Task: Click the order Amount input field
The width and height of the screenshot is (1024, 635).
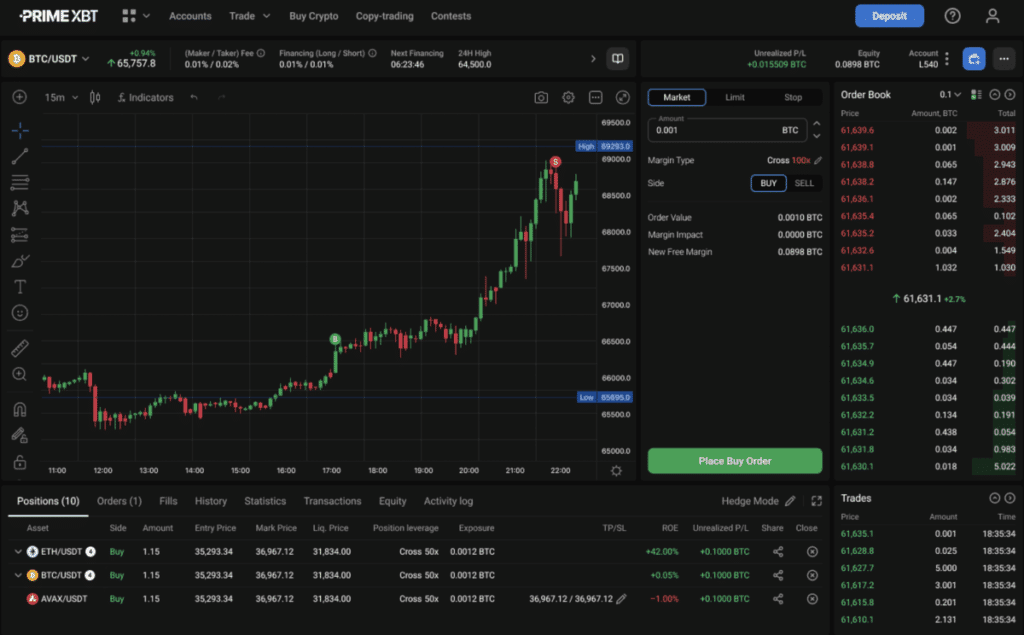Action: [710, 131]
